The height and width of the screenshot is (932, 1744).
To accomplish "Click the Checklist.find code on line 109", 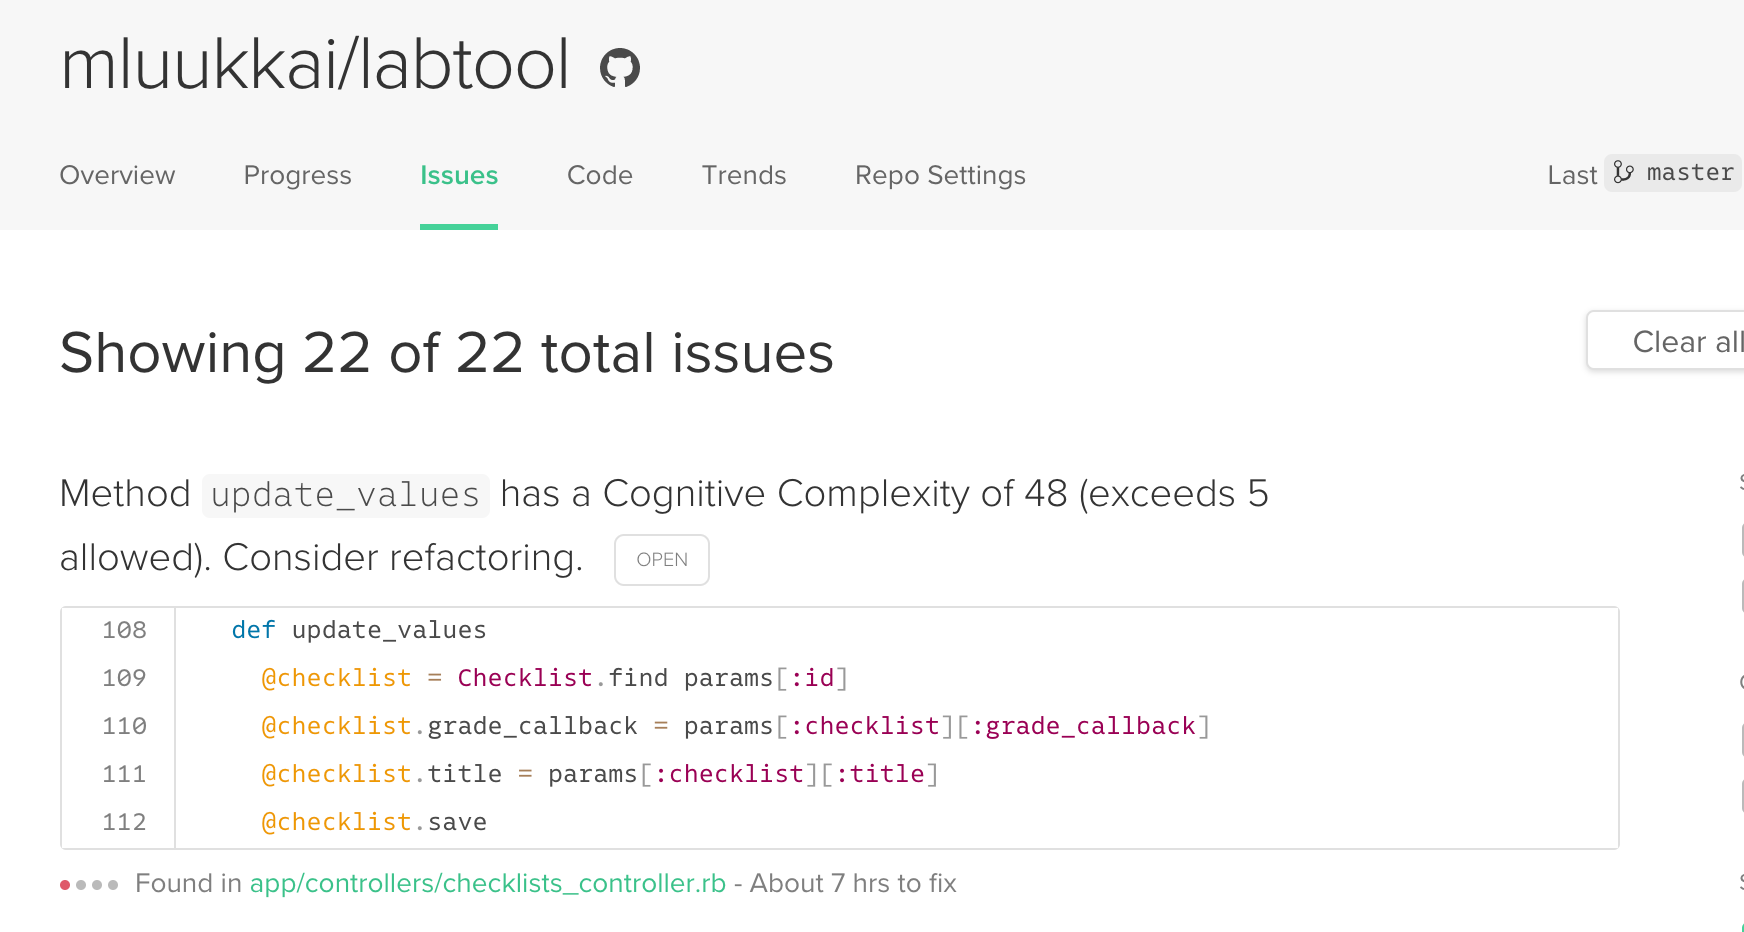I will 561,678.
